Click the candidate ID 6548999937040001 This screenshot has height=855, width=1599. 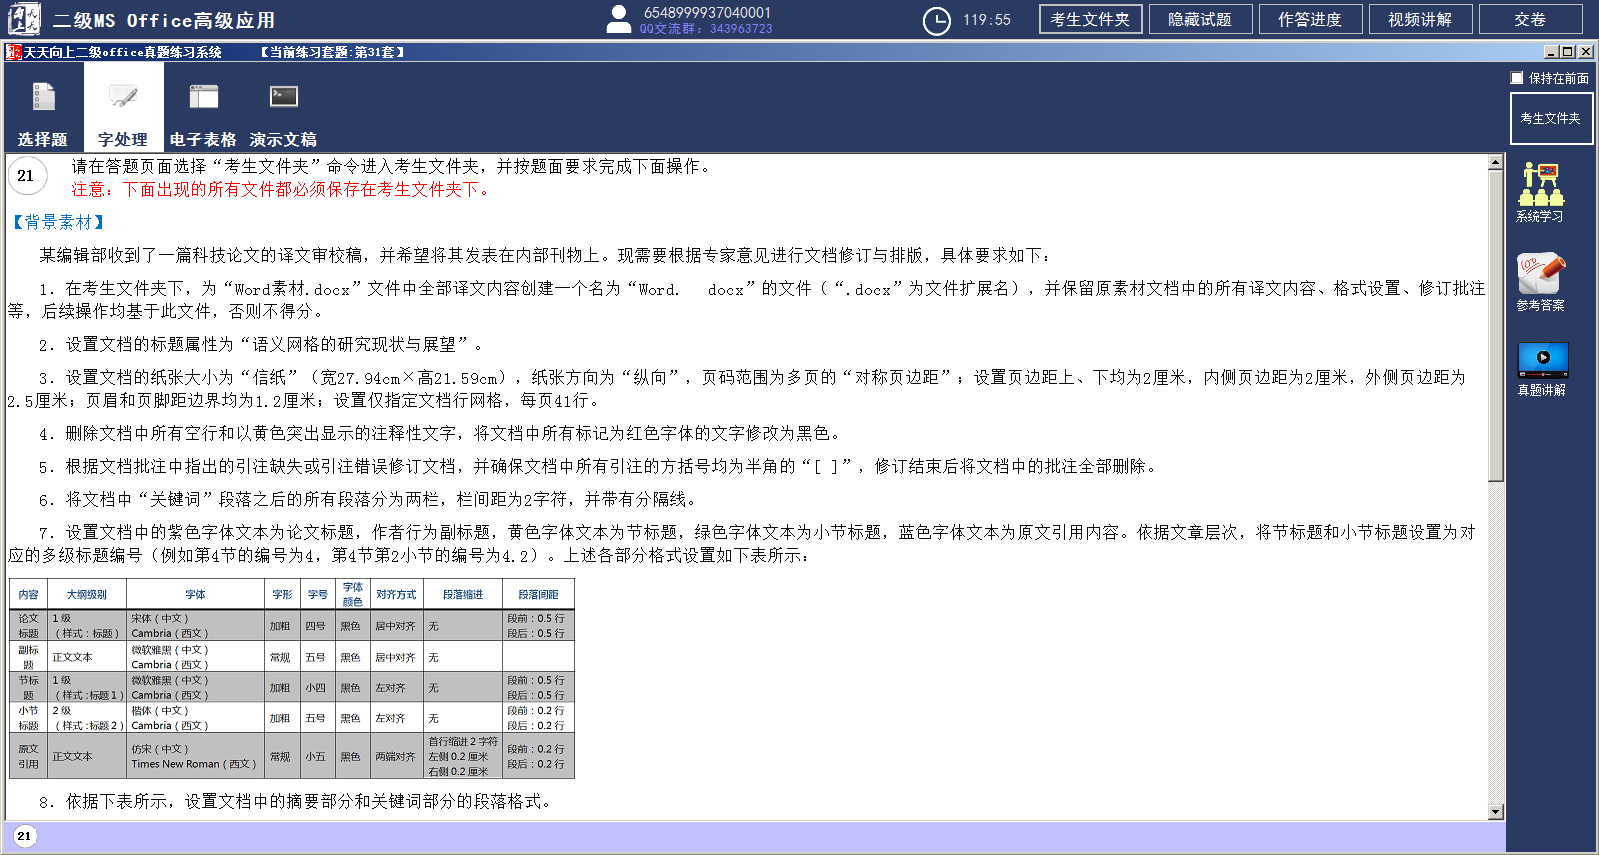[x=707, y=12]
